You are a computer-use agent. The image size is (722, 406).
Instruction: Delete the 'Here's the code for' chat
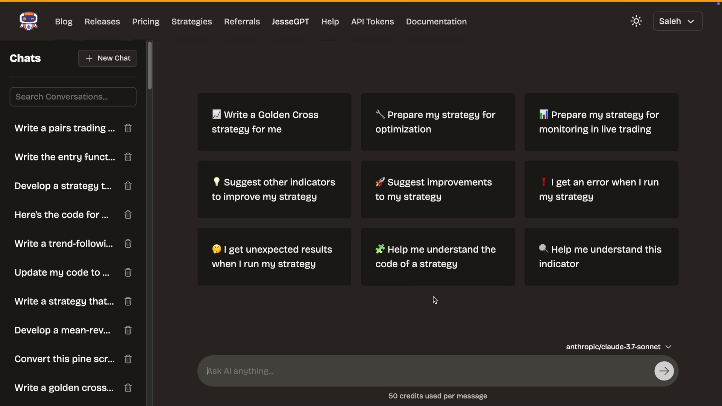128,215
